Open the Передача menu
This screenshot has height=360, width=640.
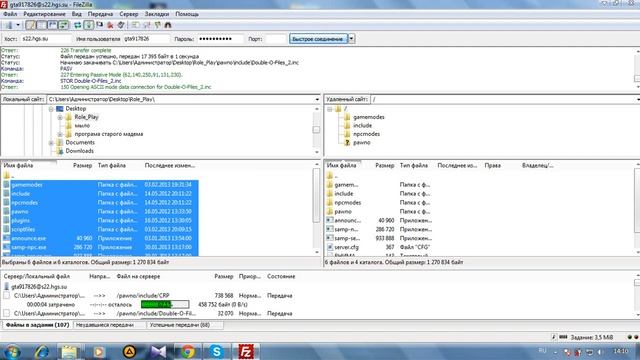pos(100,14)
